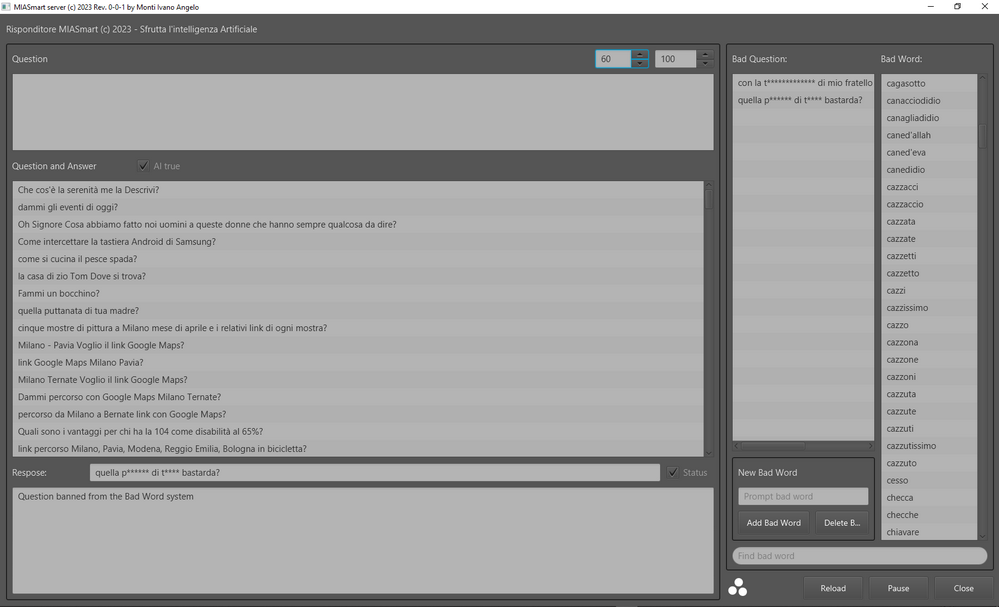Screen dimensions: 999x607
Task: Select 'chiavare' in Bad Word list
Action: pyautogui.click(x=929, y=532)
